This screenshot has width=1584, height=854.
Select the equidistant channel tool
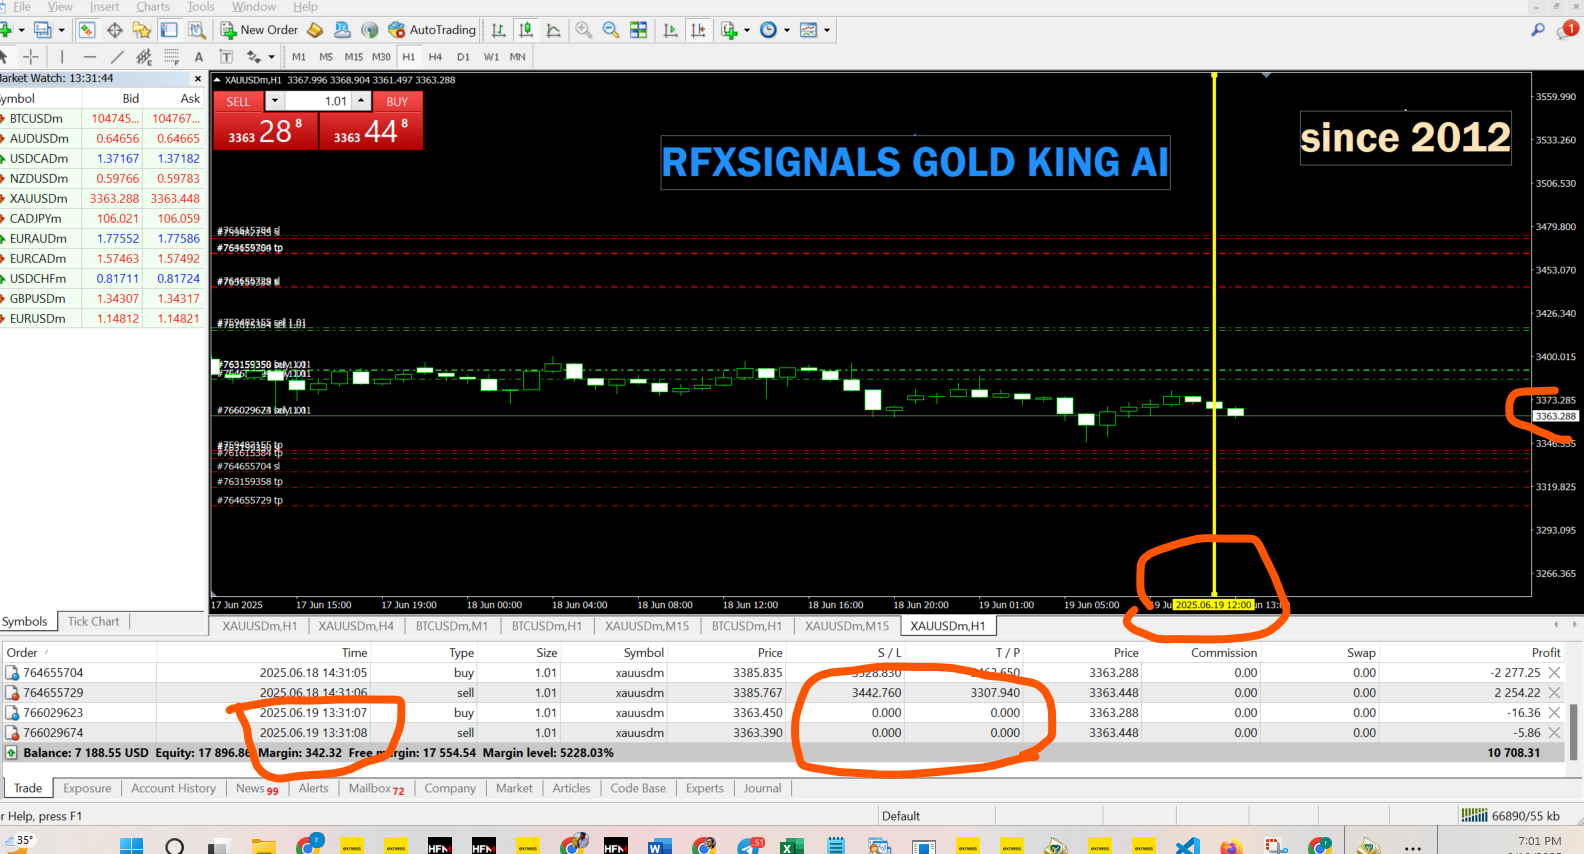pyautogui.click(x=144, y=57)
